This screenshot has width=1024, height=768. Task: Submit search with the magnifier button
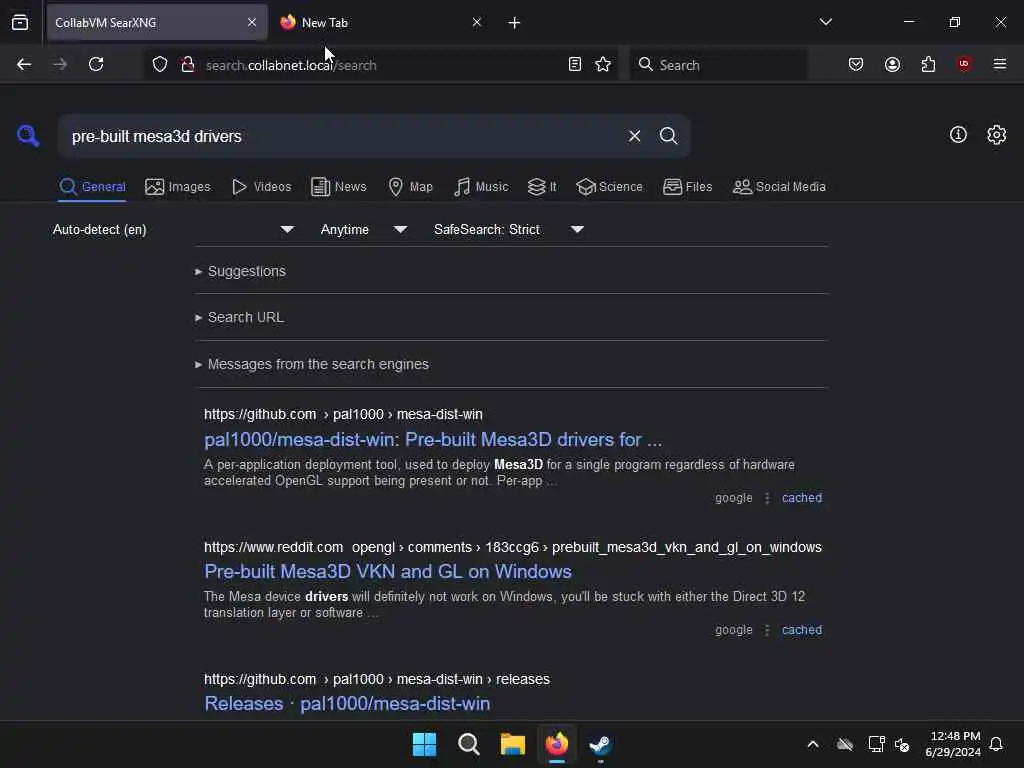click(669, 136)
